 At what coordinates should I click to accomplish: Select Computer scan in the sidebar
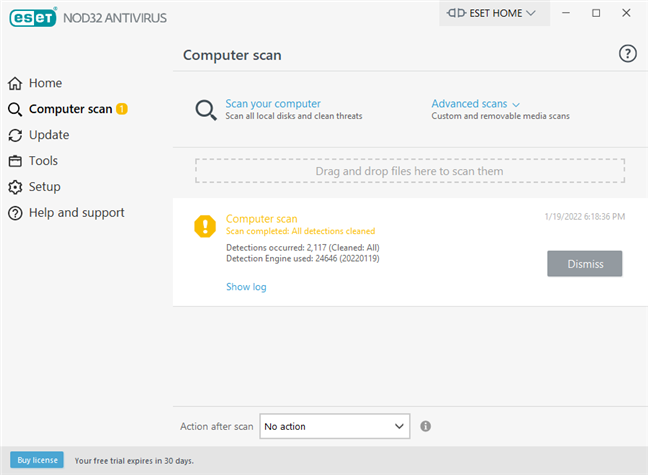[x=71, y=109]
